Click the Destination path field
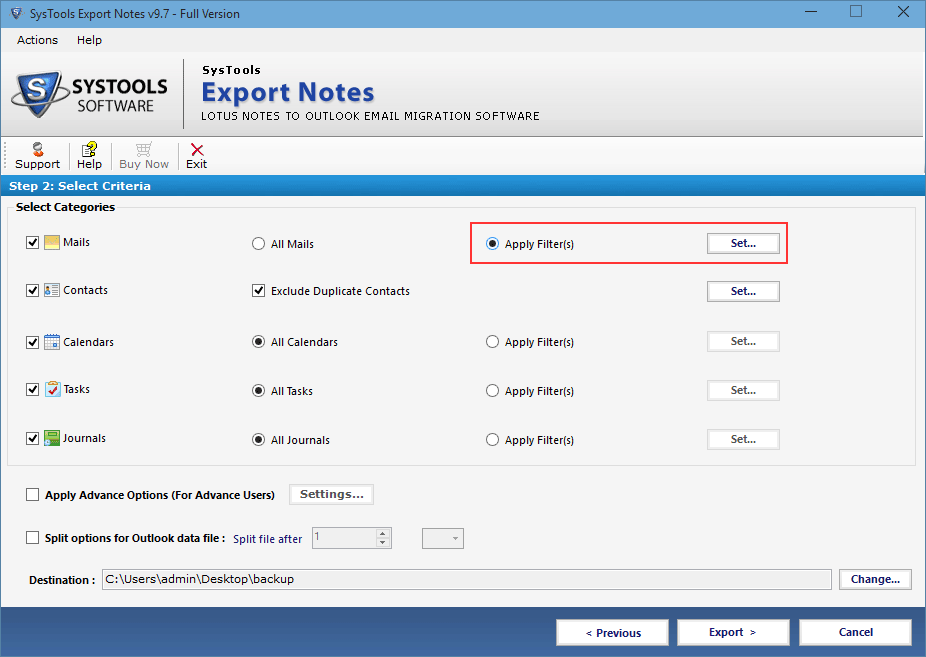The height and width of the screenshot is (657, 926). click(466, 580)
